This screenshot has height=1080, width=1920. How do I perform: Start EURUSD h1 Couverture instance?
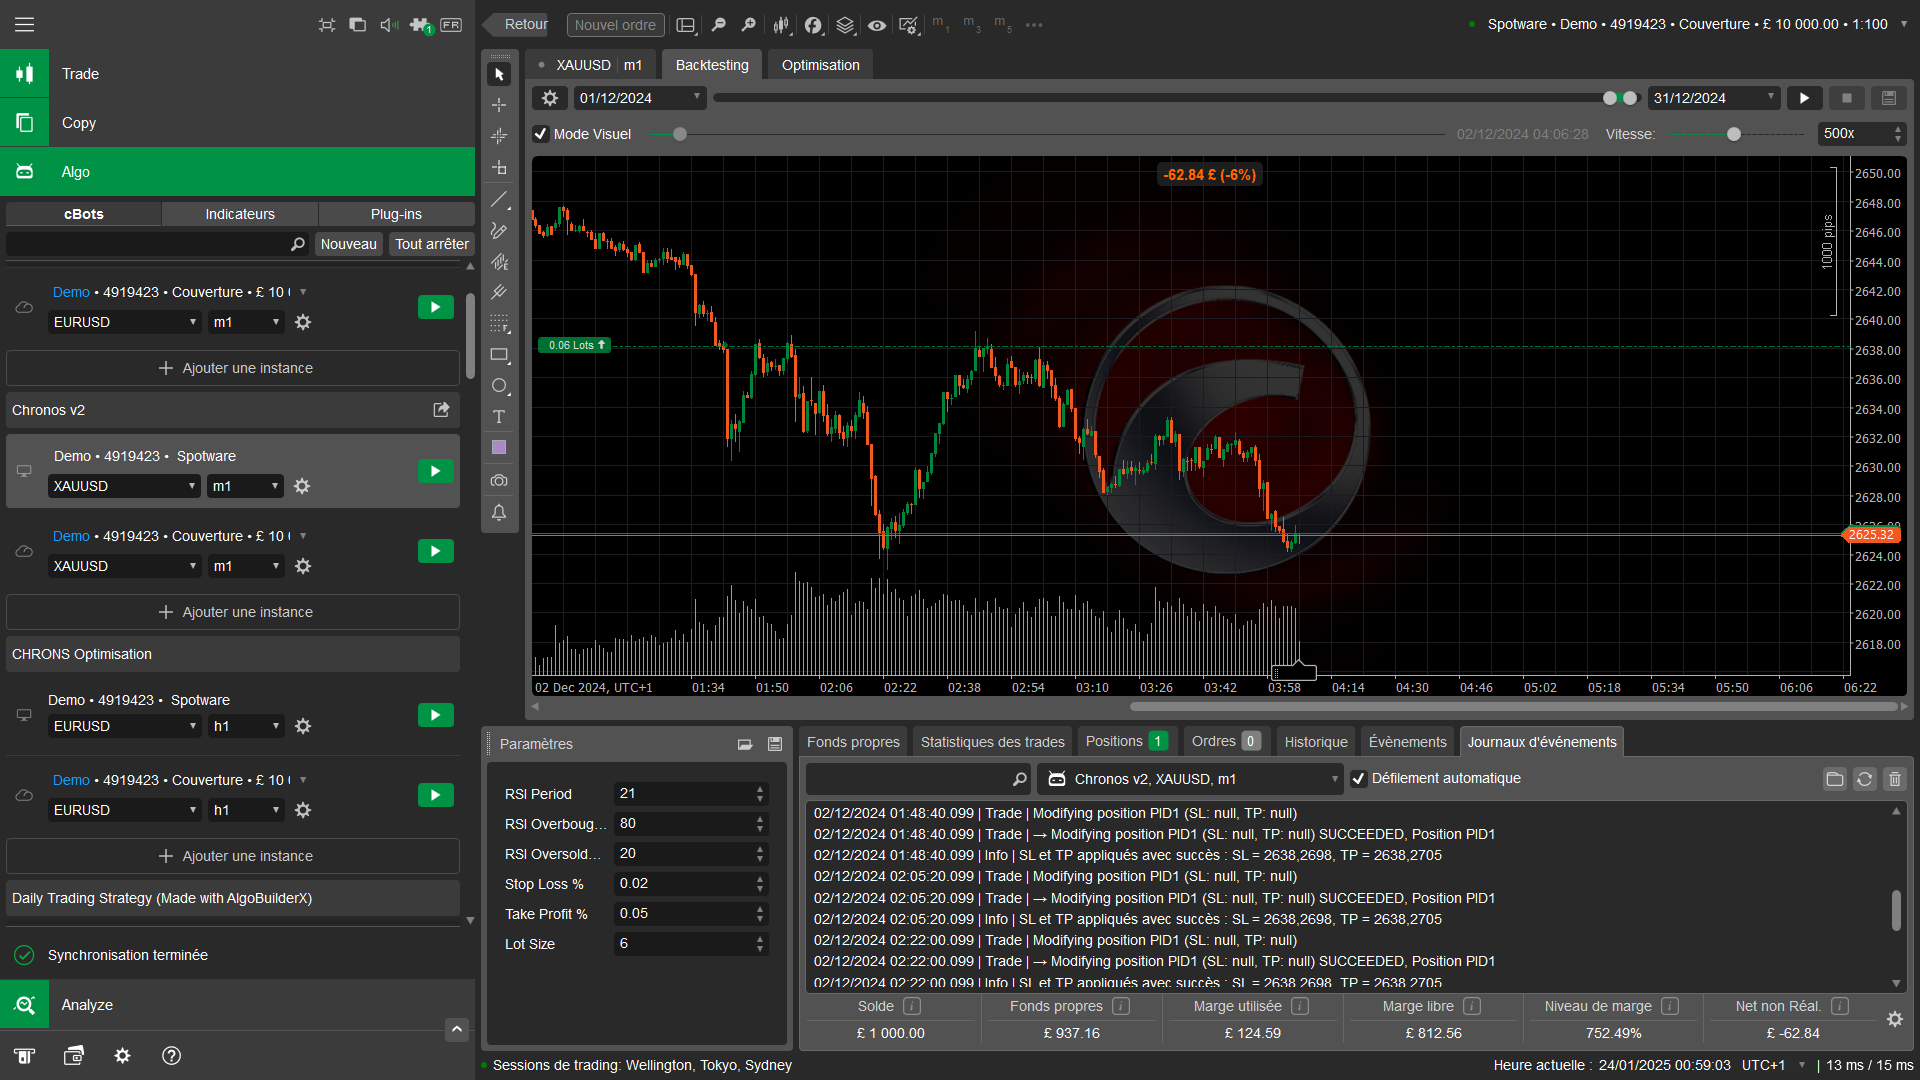tap(436, 795)
